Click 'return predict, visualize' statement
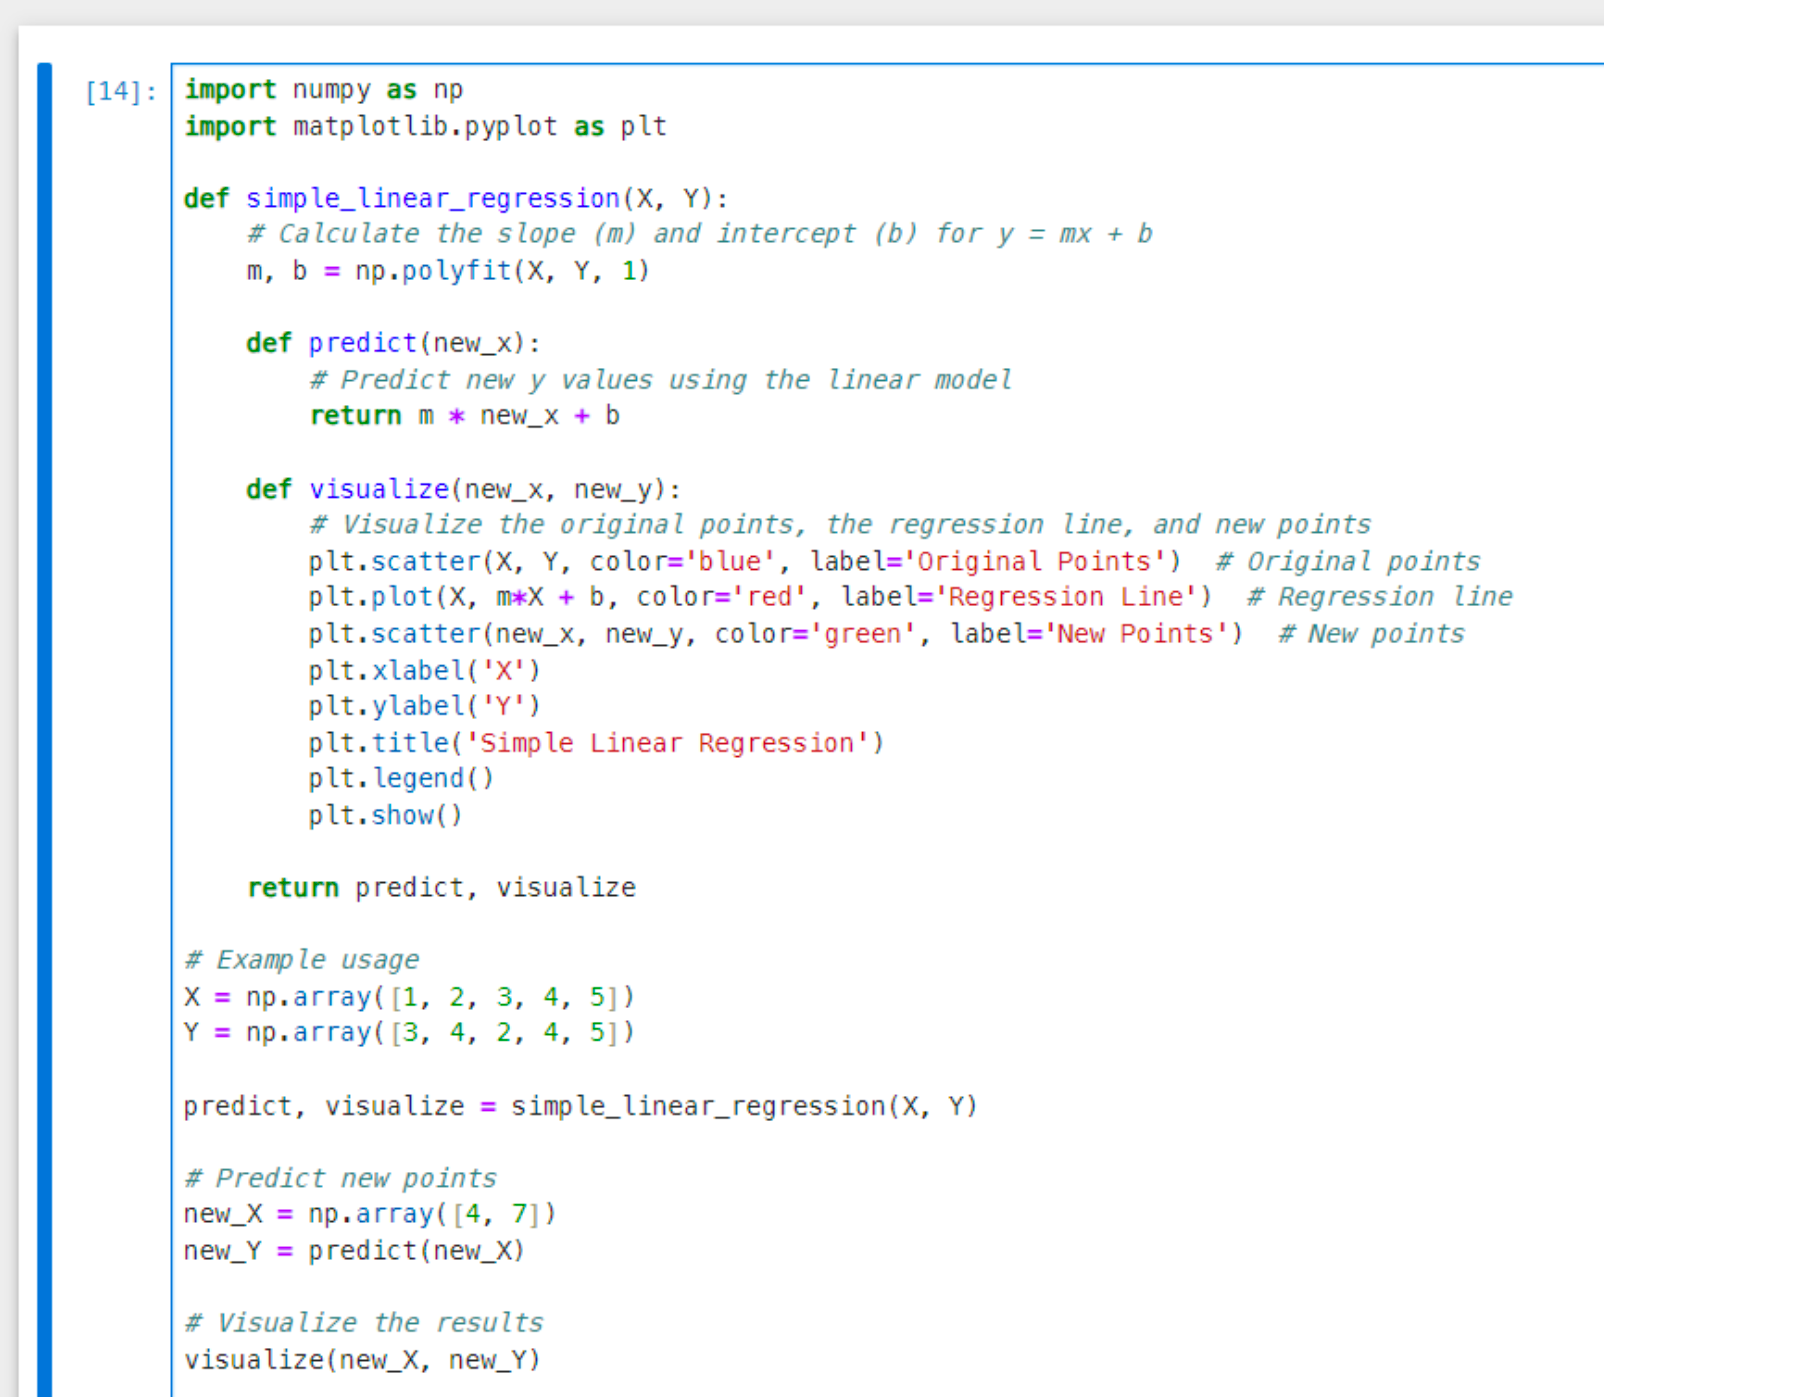Viewport: 1794px width, 1400px height. (x=441, y=888)
